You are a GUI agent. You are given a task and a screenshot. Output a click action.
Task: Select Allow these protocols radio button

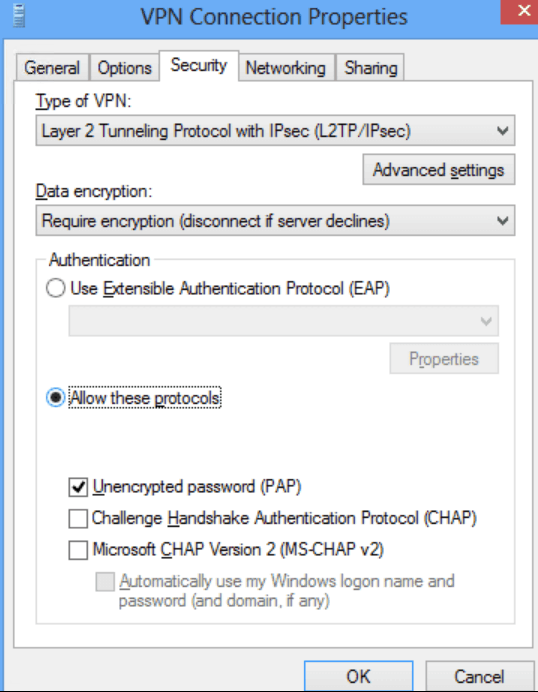tap(56, 398)
